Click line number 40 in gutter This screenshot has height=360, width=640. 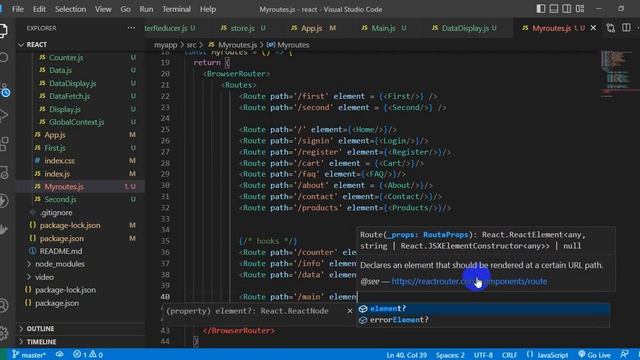pos(165,297)
